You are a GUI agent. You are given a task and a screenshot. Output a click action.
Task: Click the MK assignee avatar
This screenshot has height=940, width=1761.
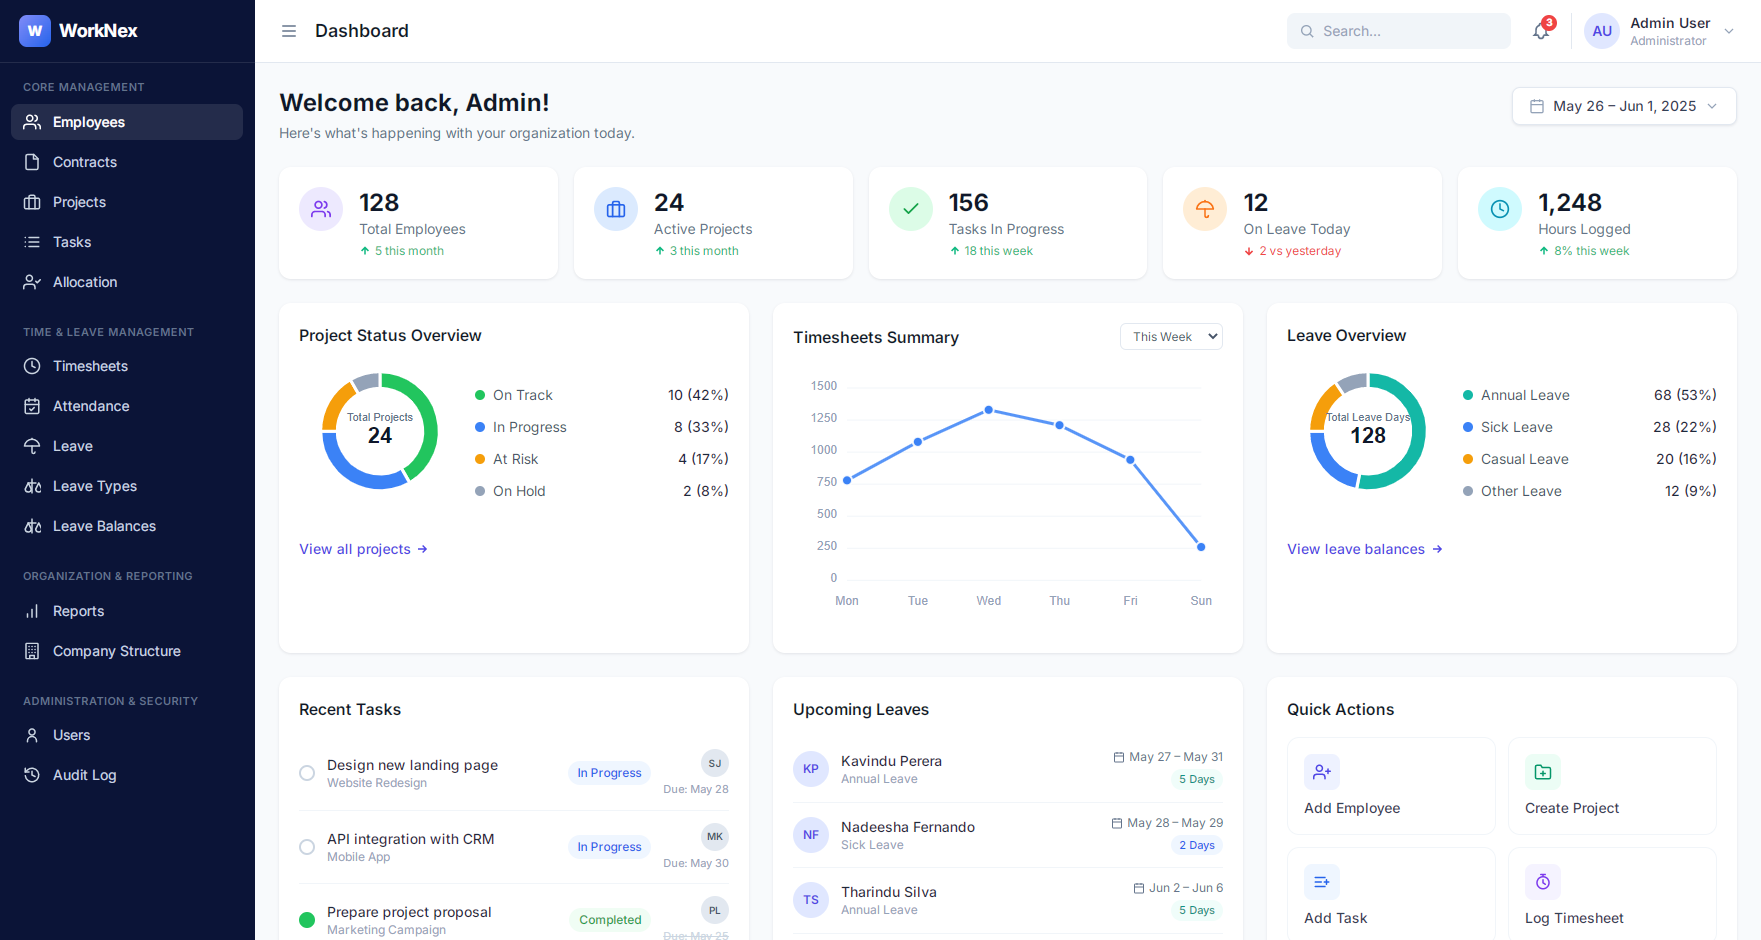(715, 837)
